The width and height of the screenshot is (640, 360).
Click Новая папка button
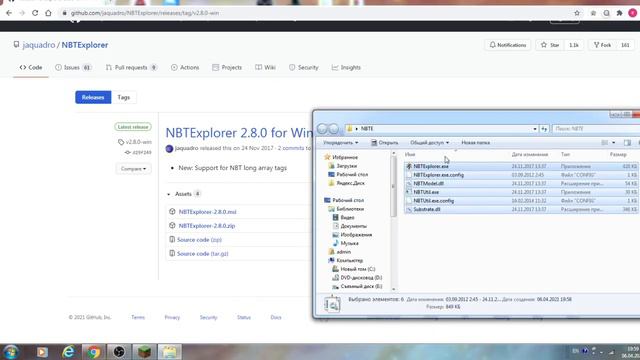(476, 143)
